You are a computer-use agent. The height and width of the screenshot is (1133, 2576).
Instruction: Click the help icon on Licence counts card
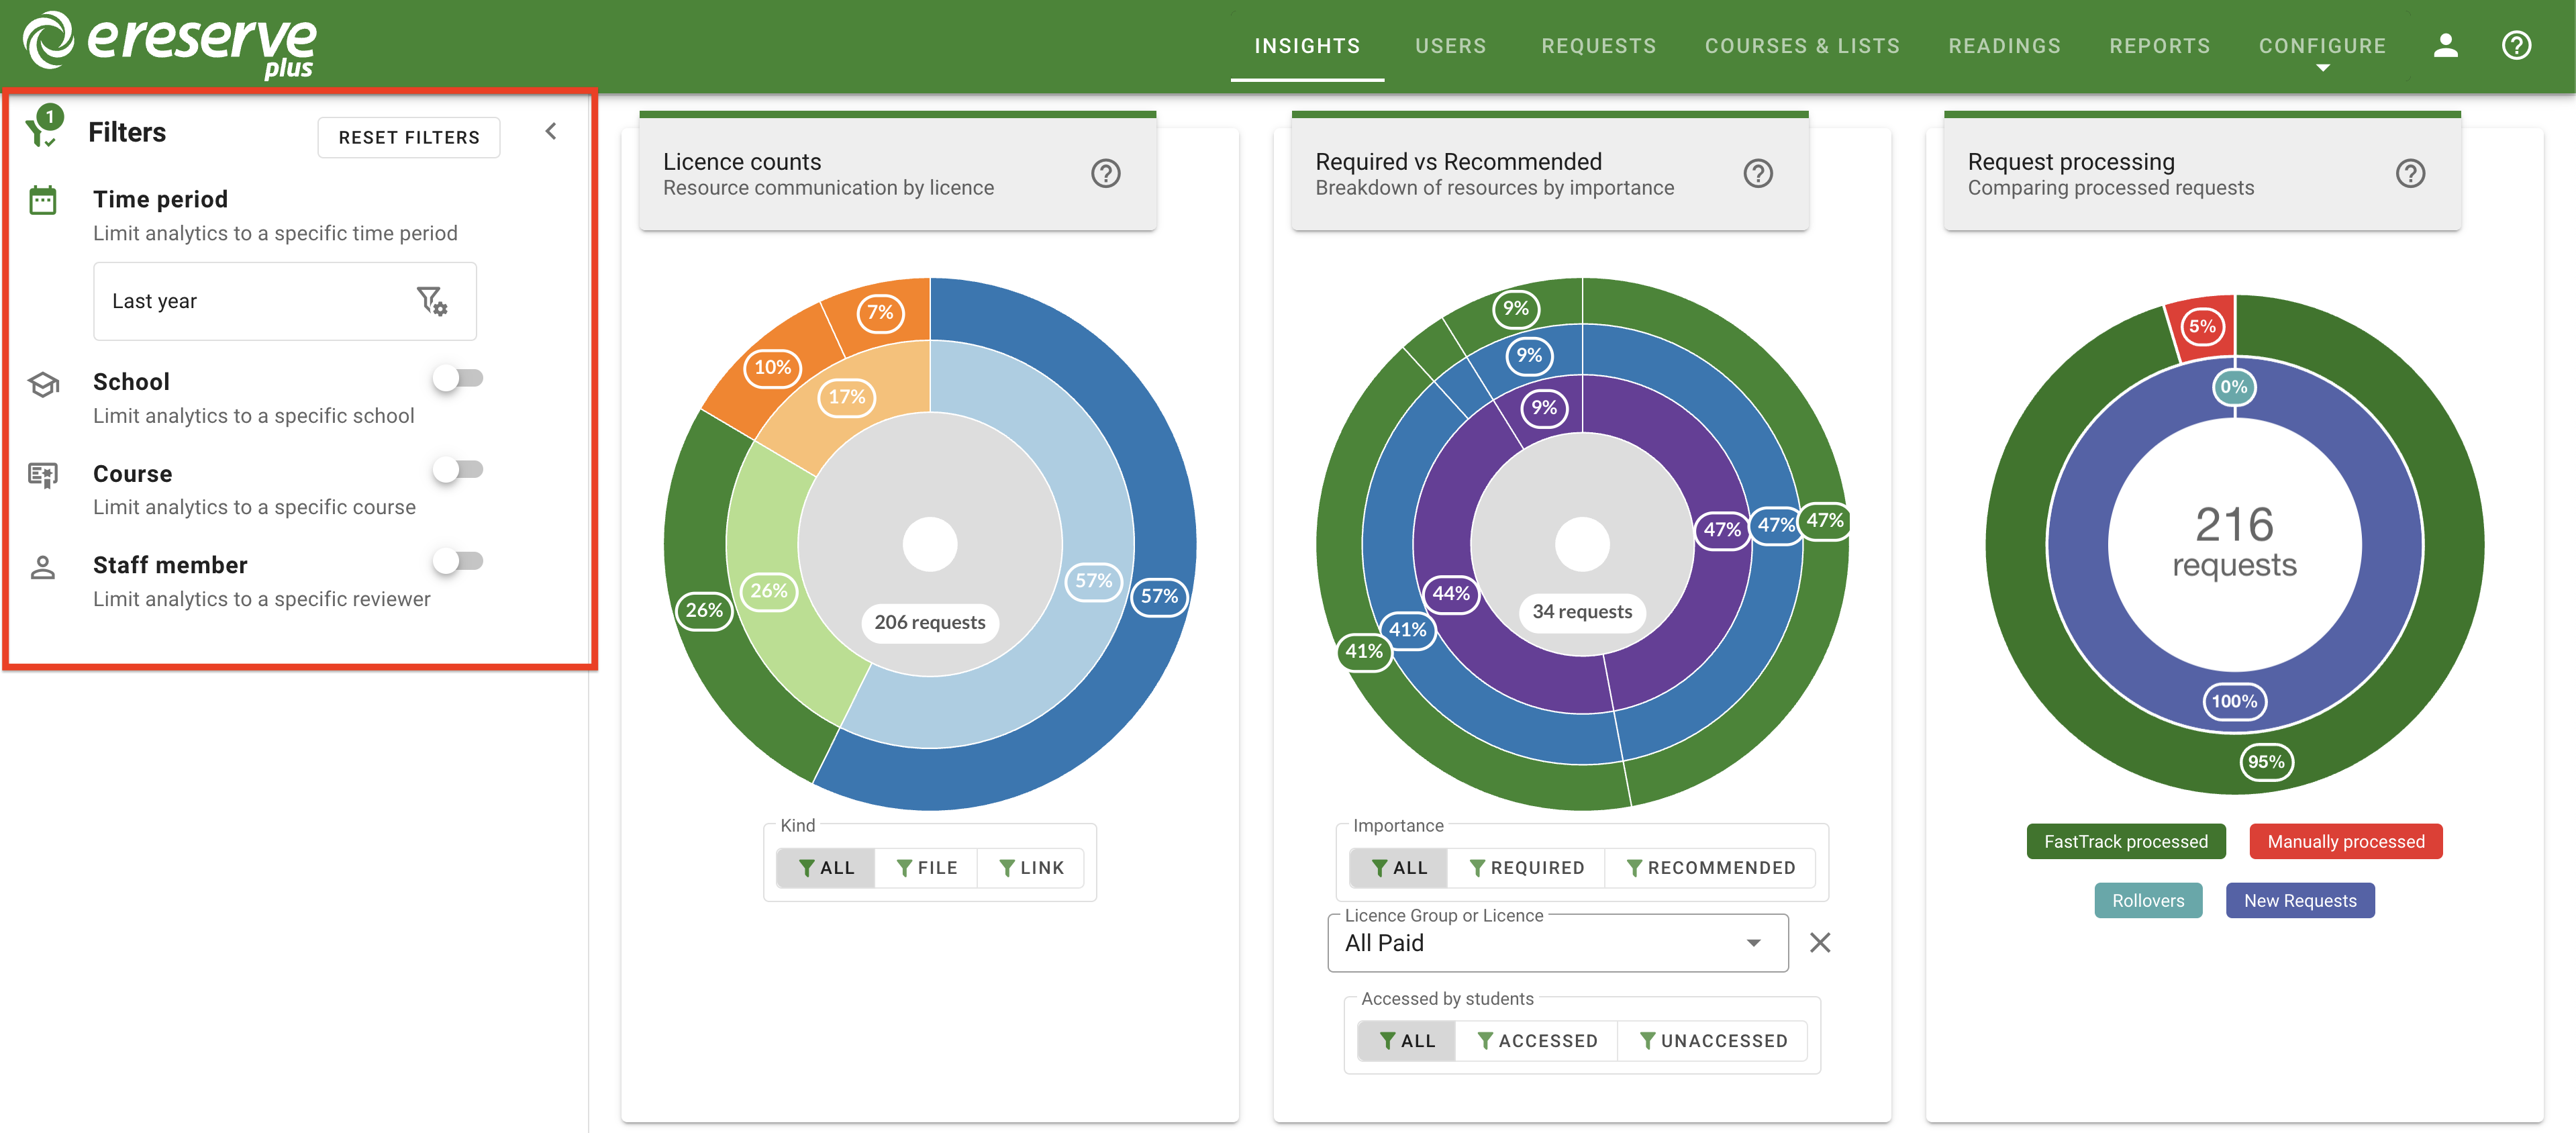(x=1106, y=173)
